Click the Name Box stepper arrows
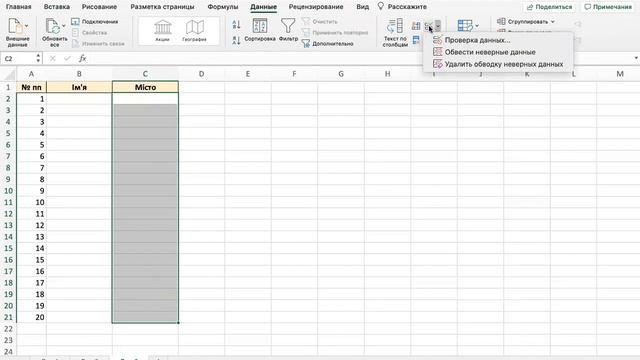 [x=38, y=58]
